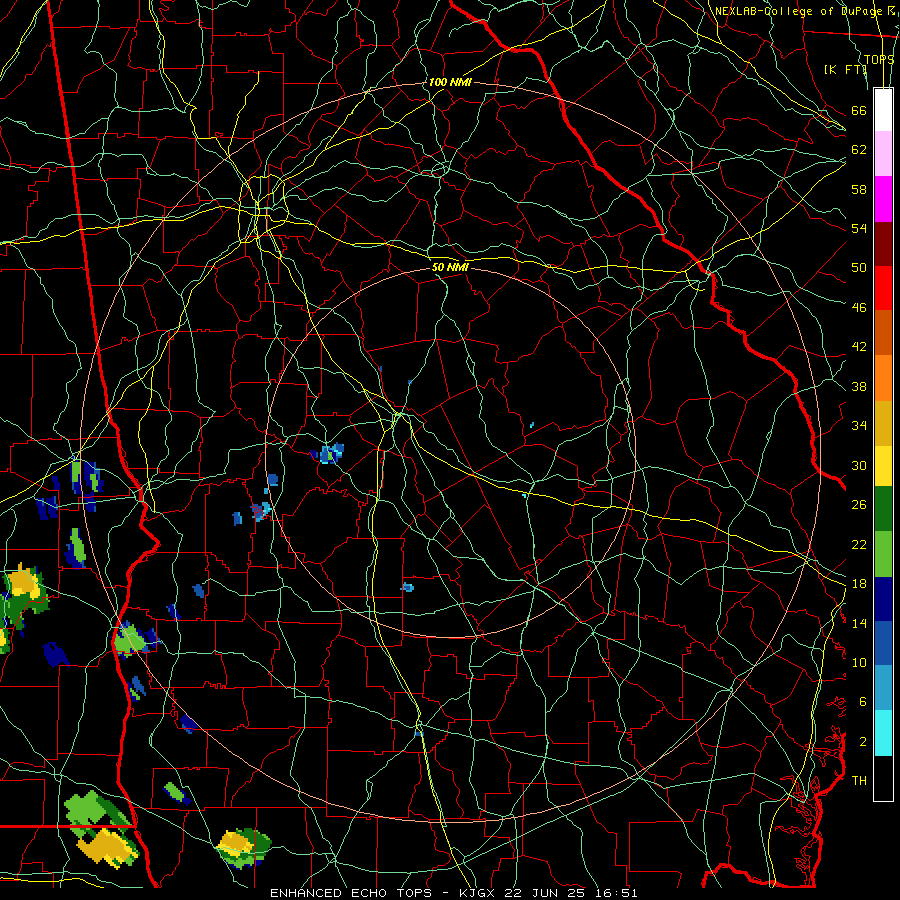
Task: Click the legend value 22
Action: point(859,544)
